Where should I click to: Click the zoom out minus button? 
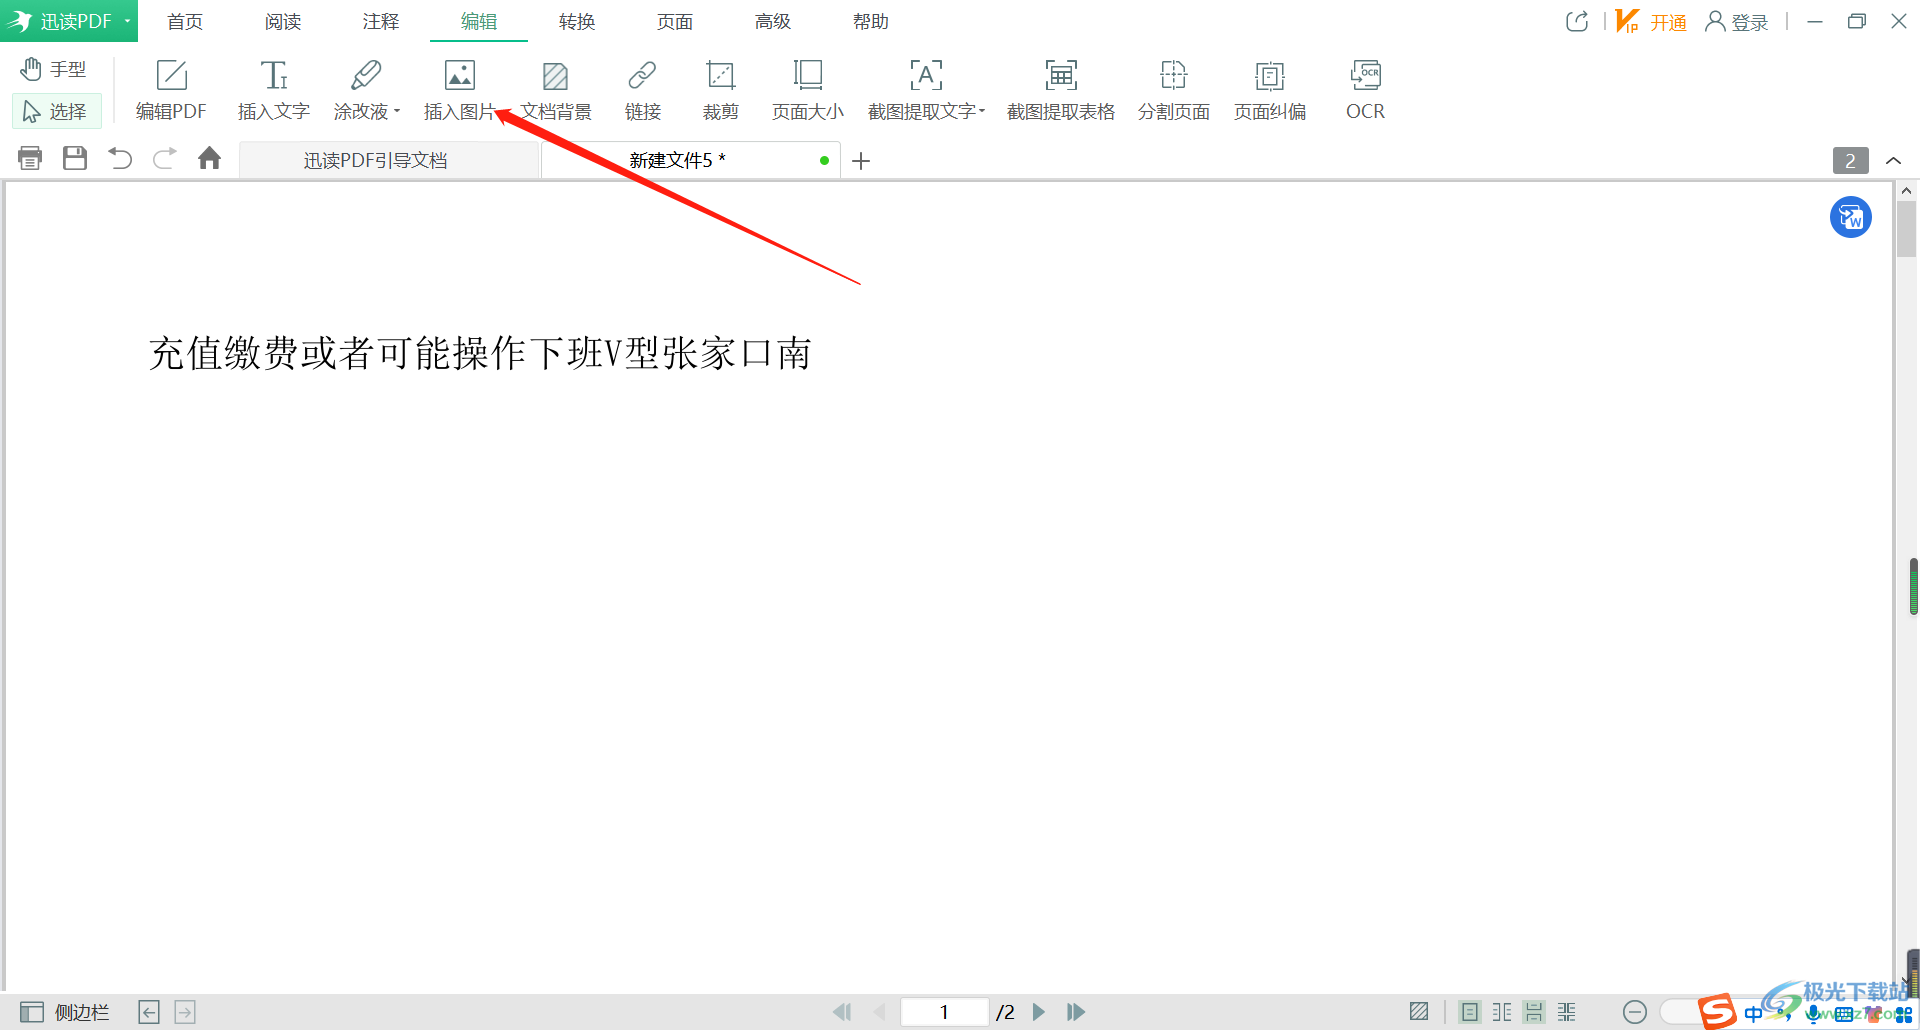click(x=1635, y=1012)
